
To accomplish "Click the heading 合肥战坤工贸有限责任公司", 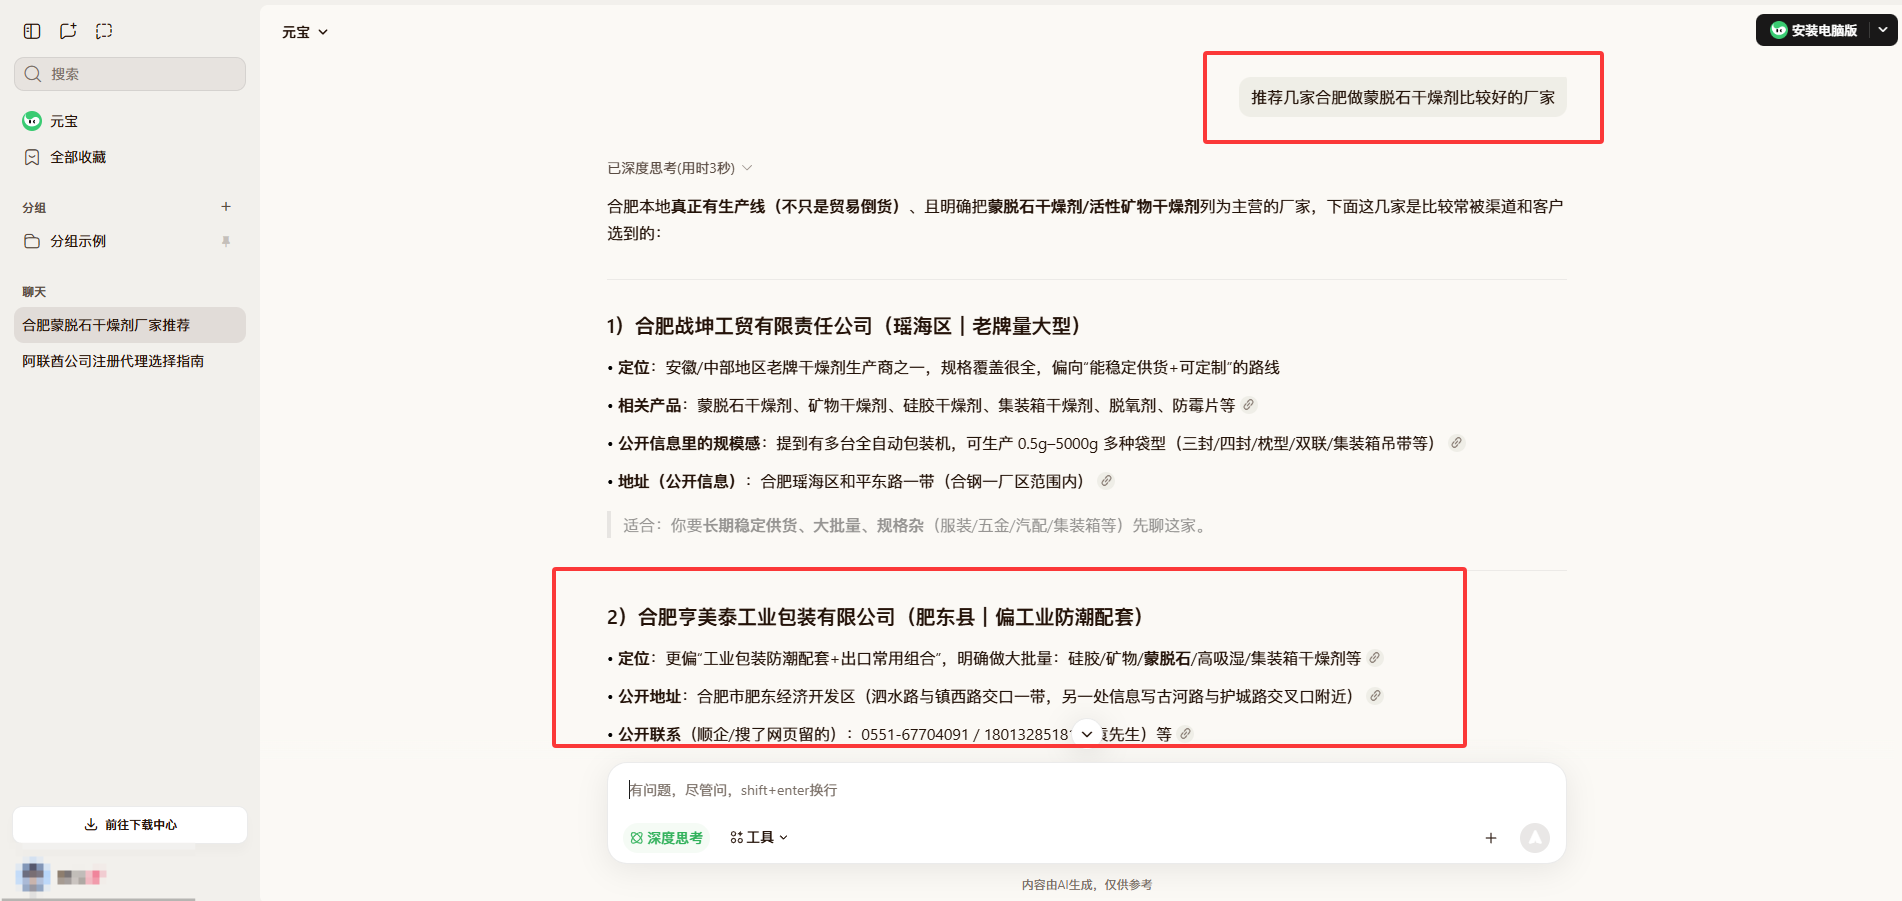I will coord(753,326).
